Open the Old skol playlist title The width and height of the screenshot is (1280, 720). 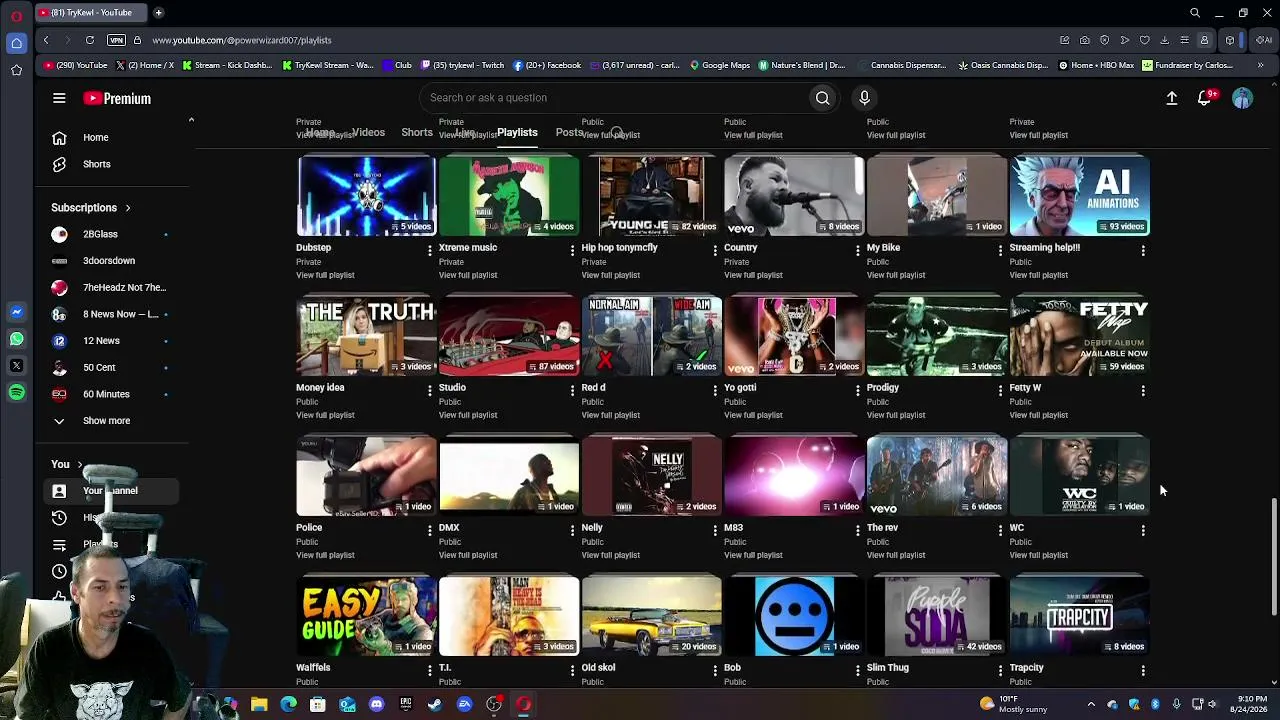[599, 668]
